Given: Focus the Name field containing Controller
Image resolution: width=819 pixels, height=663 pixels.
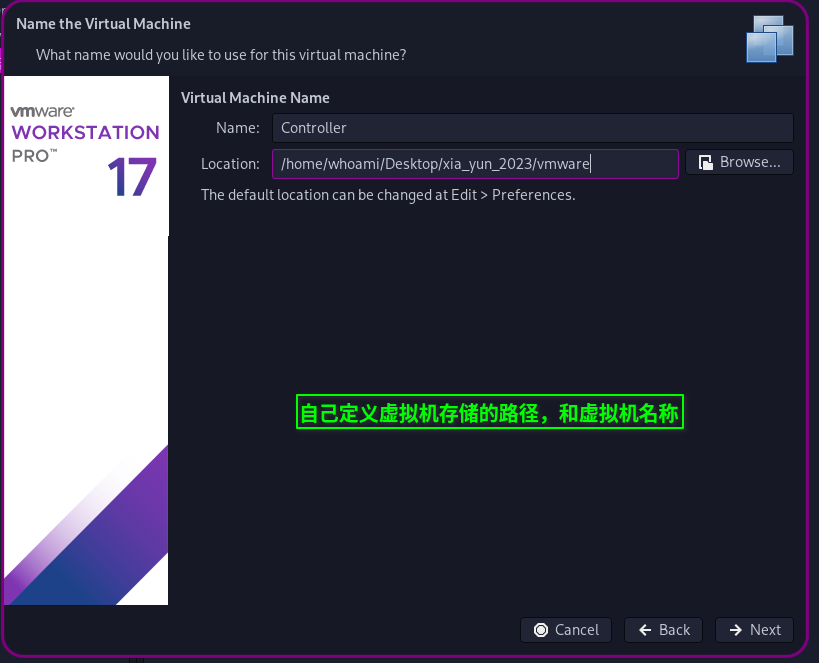Looking at the screenshot, I should 532,128.
